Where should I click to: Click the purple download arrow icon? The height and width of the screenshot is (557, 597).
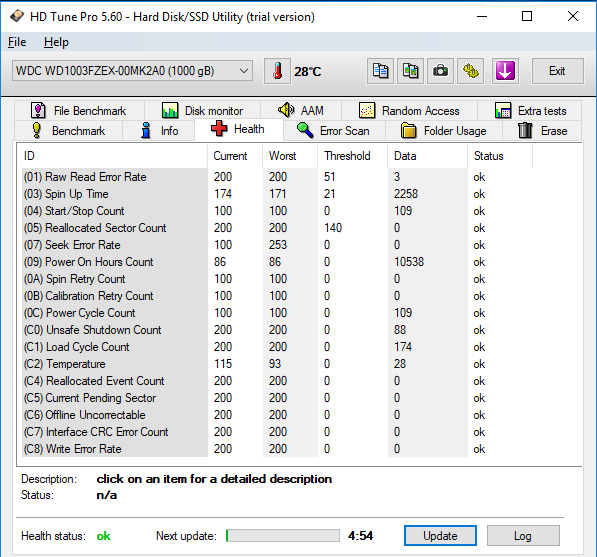(x=505, y=71)
